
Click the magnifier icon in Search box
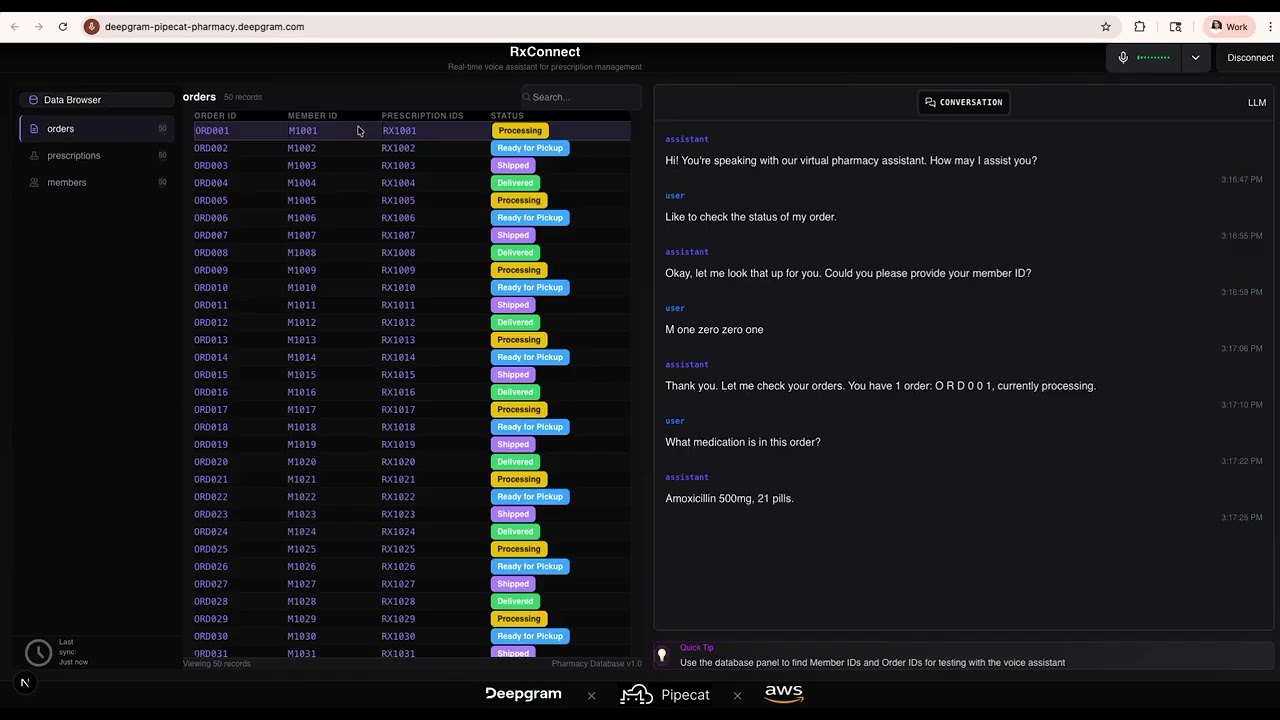point(527,97)
